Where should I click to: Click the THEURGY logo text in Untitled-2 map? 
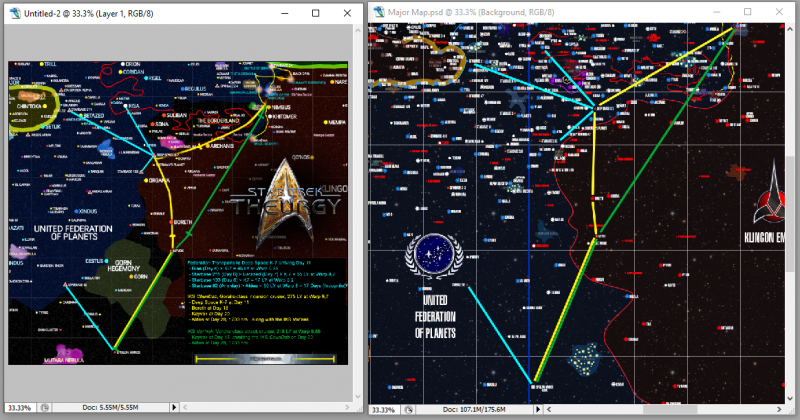click(286, 206)
